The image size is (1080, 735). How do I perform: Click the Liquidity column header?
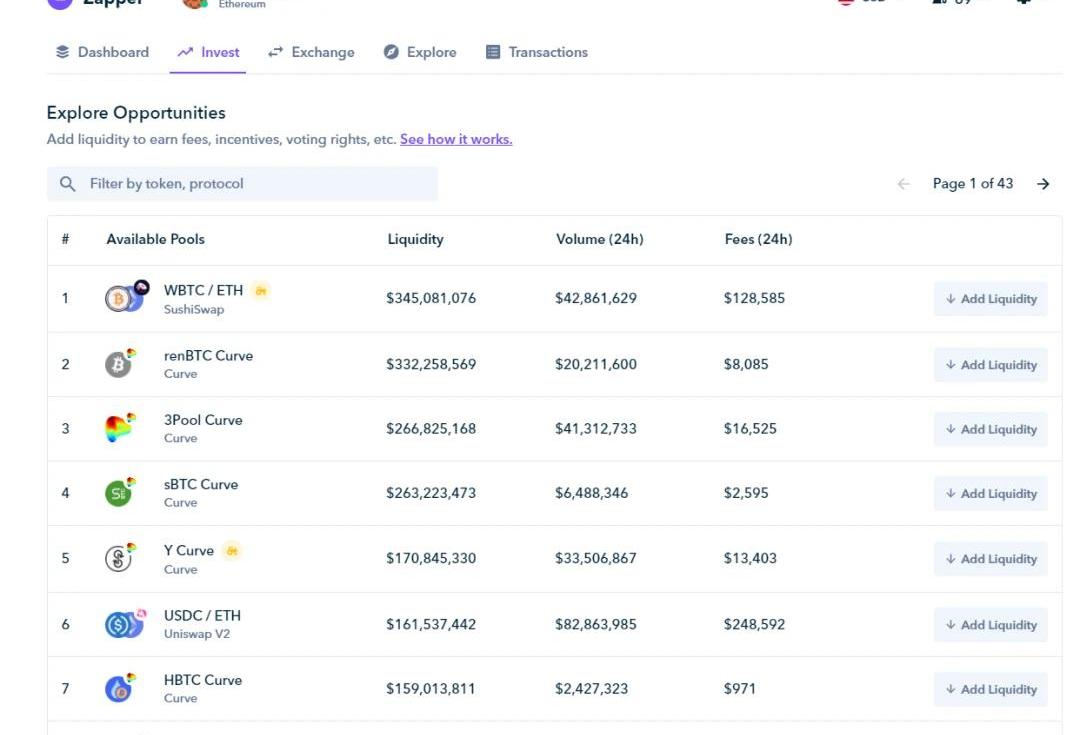415,239
